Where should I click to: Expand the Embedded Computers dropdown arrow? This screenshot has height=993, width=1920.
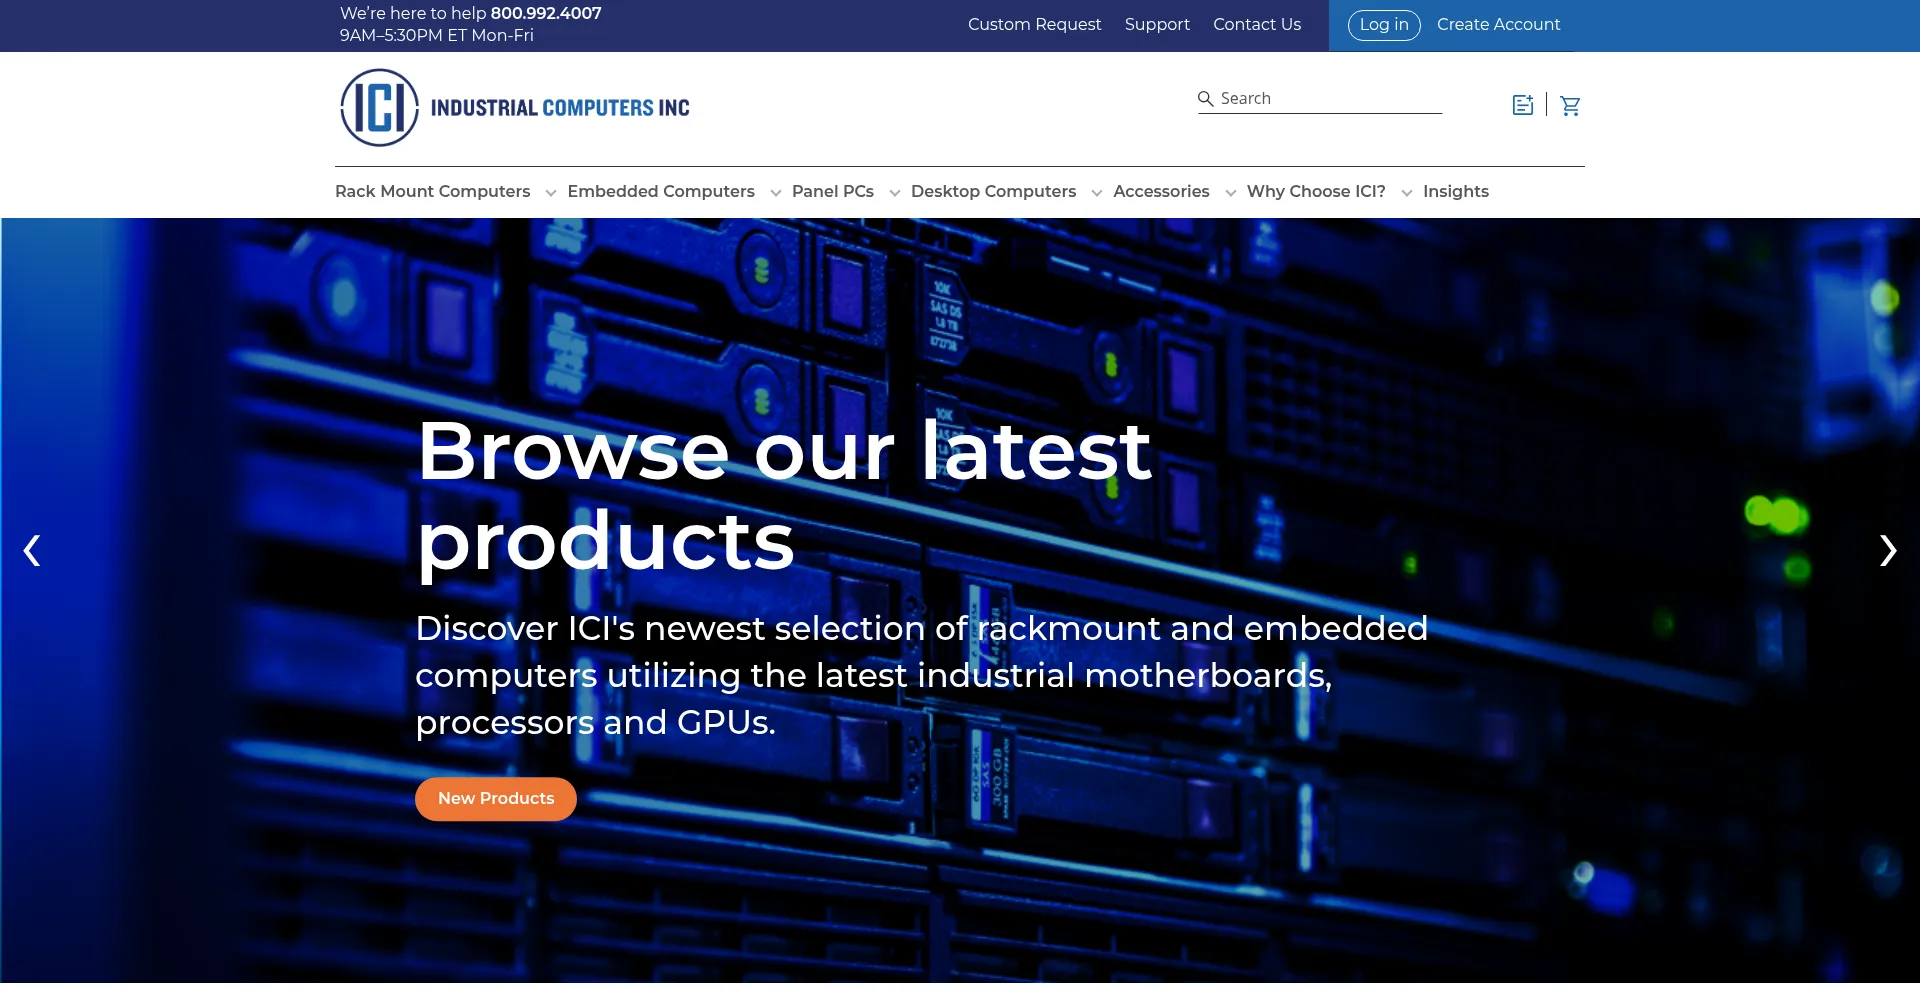point(775,193)
